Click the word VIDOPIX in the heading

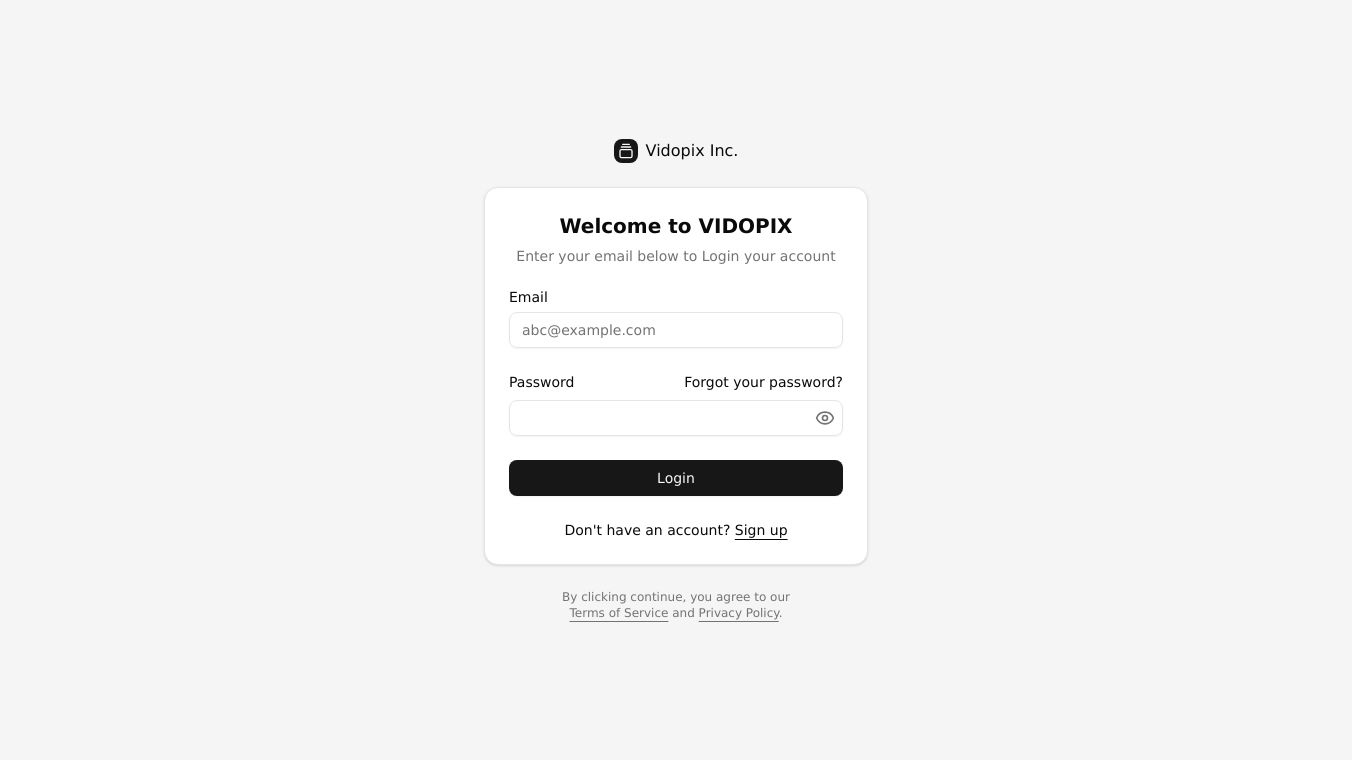click(745, 226)
